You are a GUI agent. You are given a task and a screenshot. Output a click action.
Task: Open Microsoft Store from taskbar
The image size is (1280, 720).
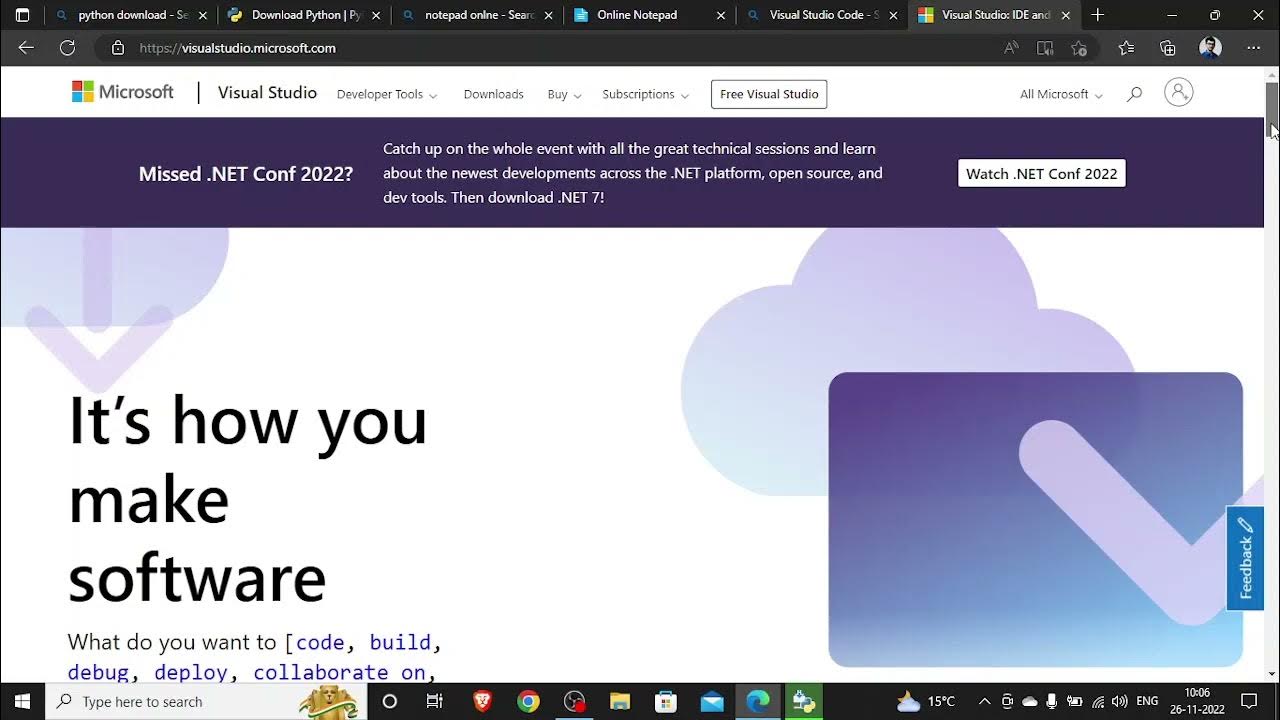pyautogui.click(x=666, y=701)
